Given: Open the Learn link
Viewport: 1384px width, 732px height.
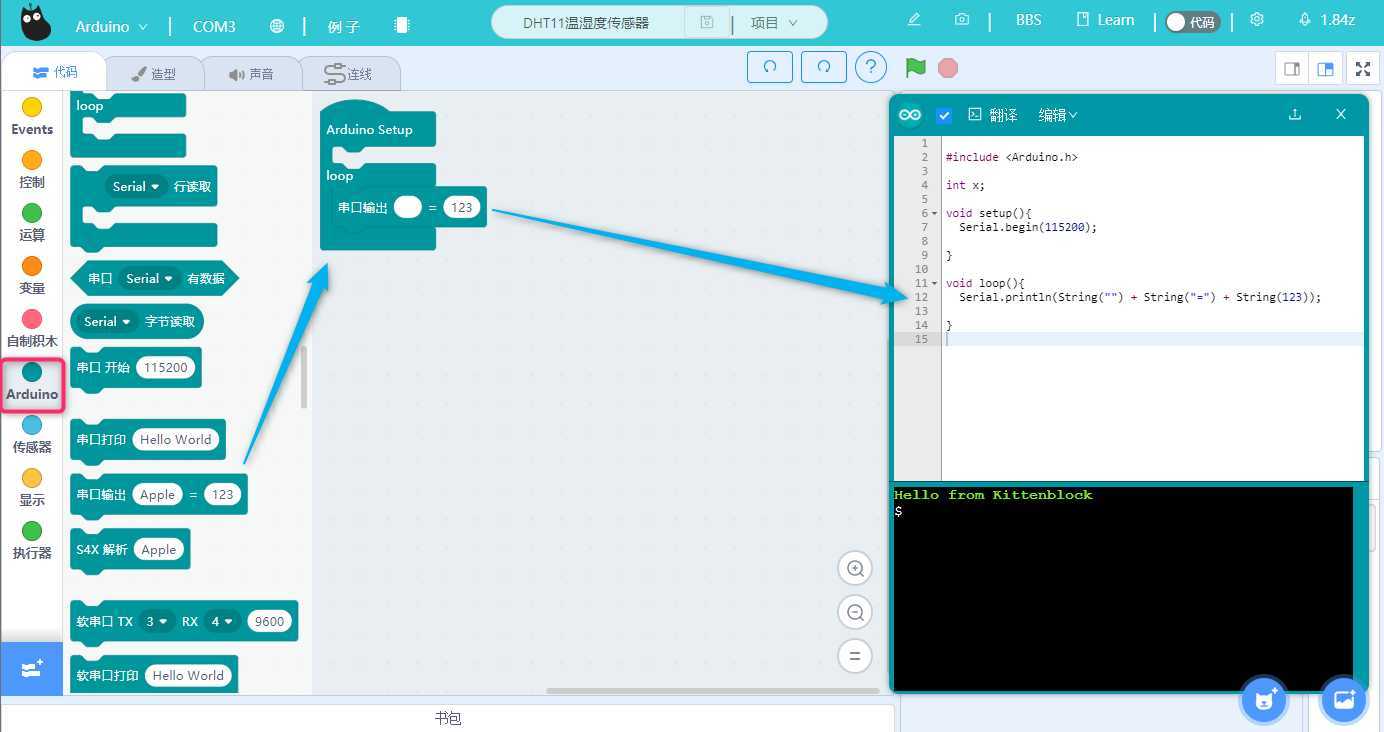Looking at the screenshot, I should (1105, 20).
